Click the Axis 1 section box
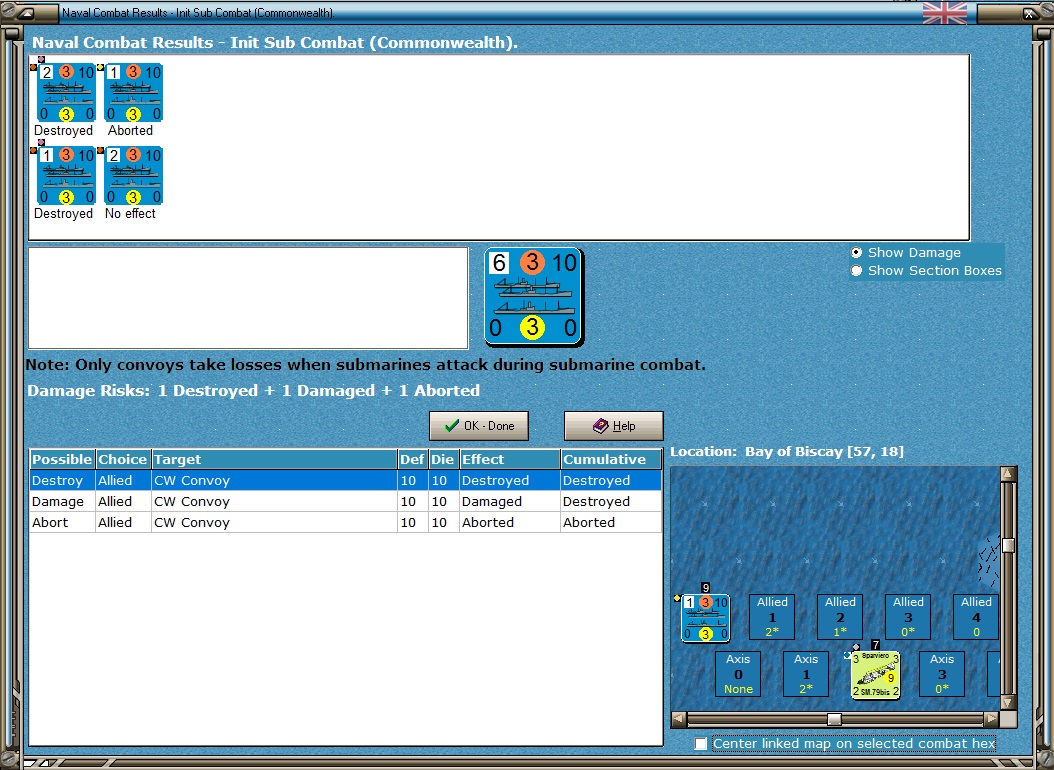This screenshot has height=770, width=1054. (x=806, y=673)
